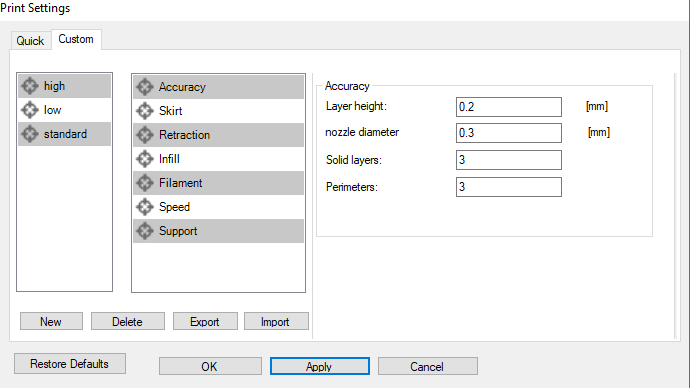
Task: Click the gear icon beside low profile
Action: [x=30, y=110]
